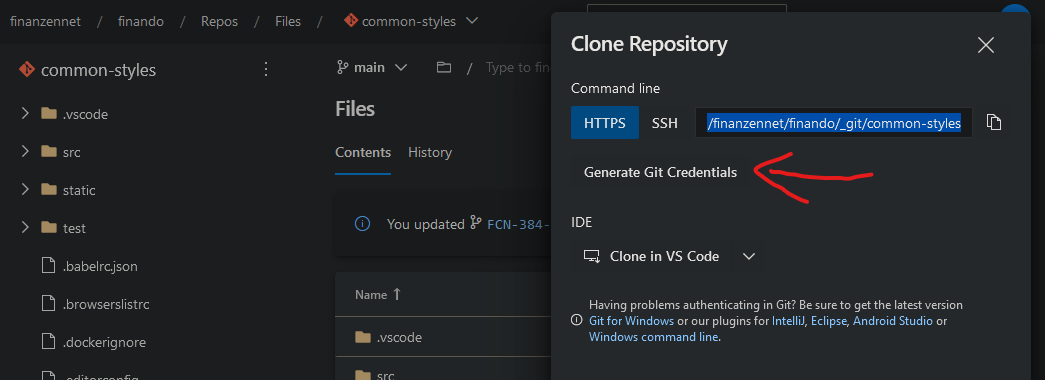Open the Eclipse plugin link
The height and width of the screenshot is (380, 1045).
828,321
